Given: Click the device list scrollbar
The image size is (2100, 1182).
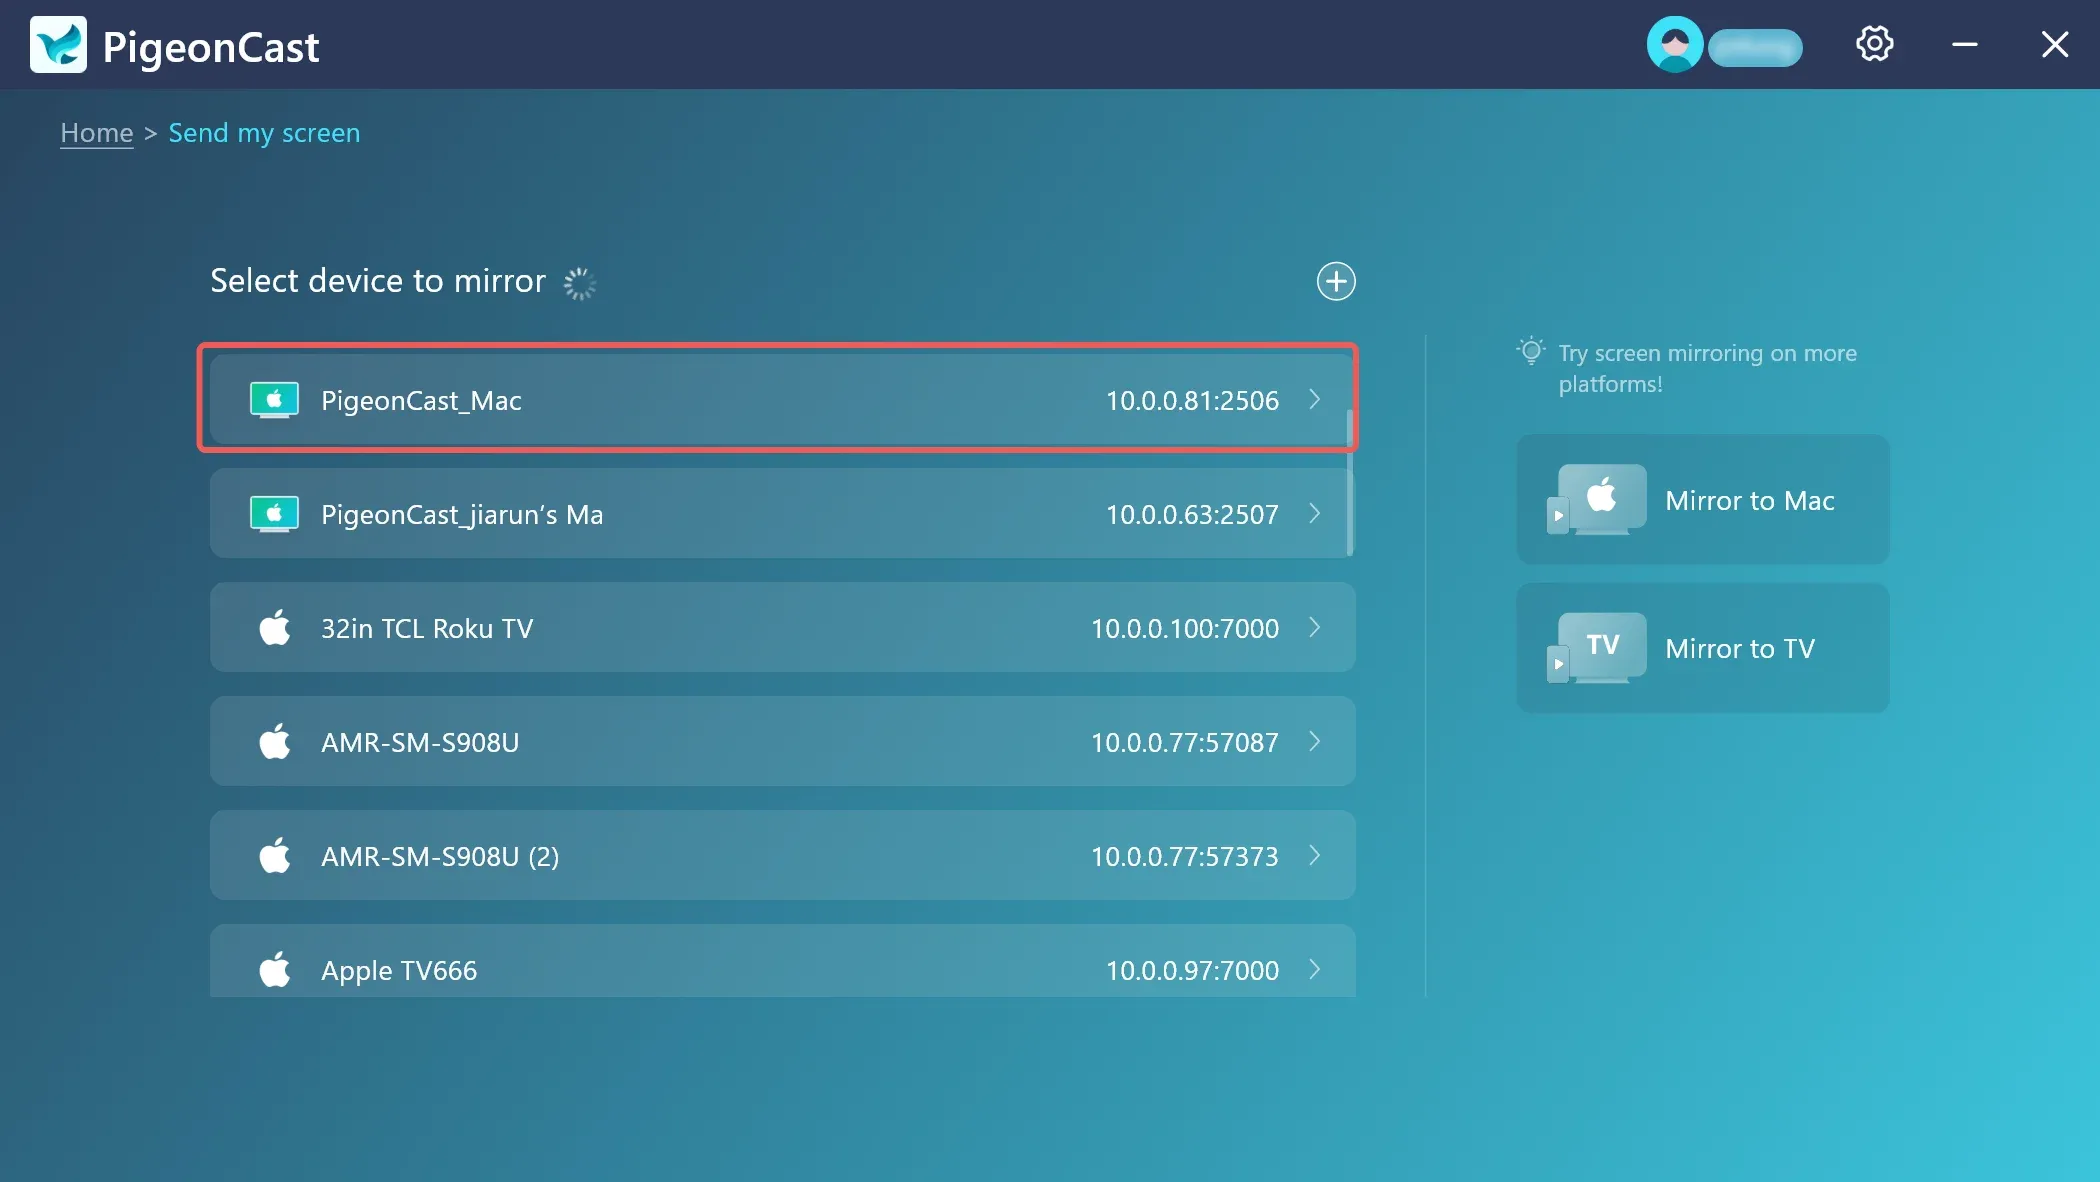Looking at the screenshot, I should [1350, 481].
